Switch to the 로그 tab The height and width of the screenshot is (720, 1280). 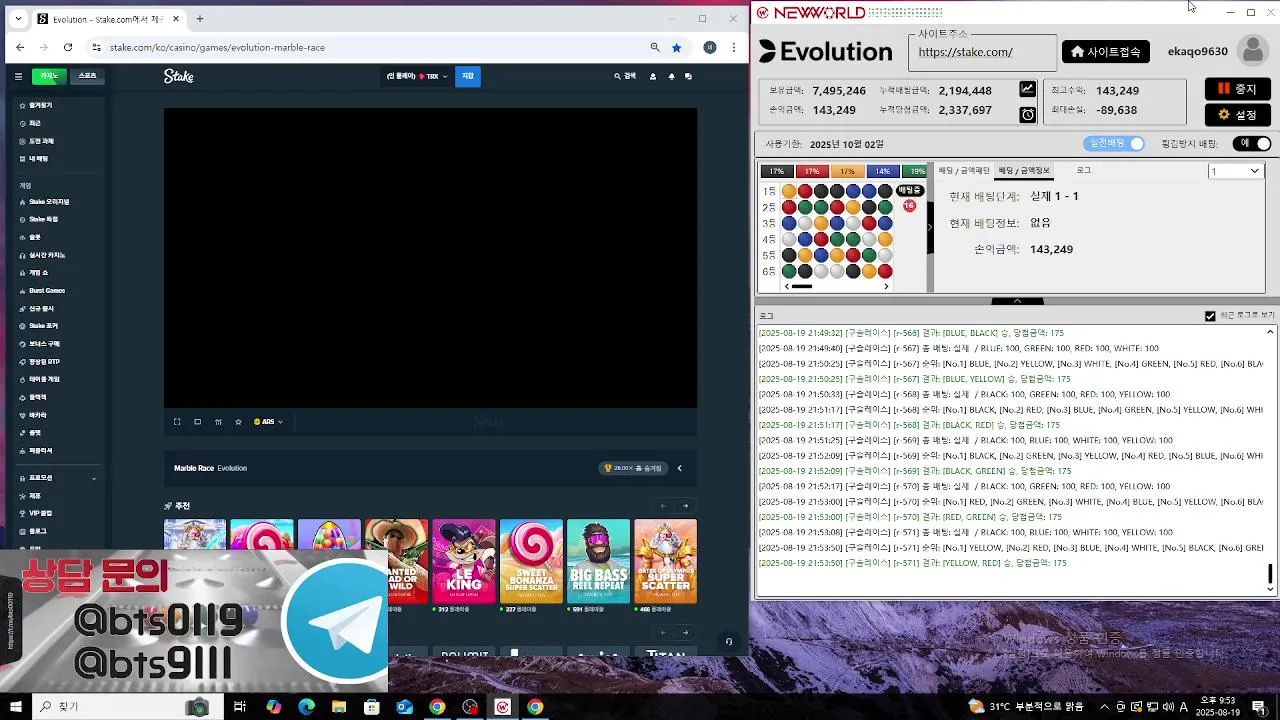tap(1083, 171)
